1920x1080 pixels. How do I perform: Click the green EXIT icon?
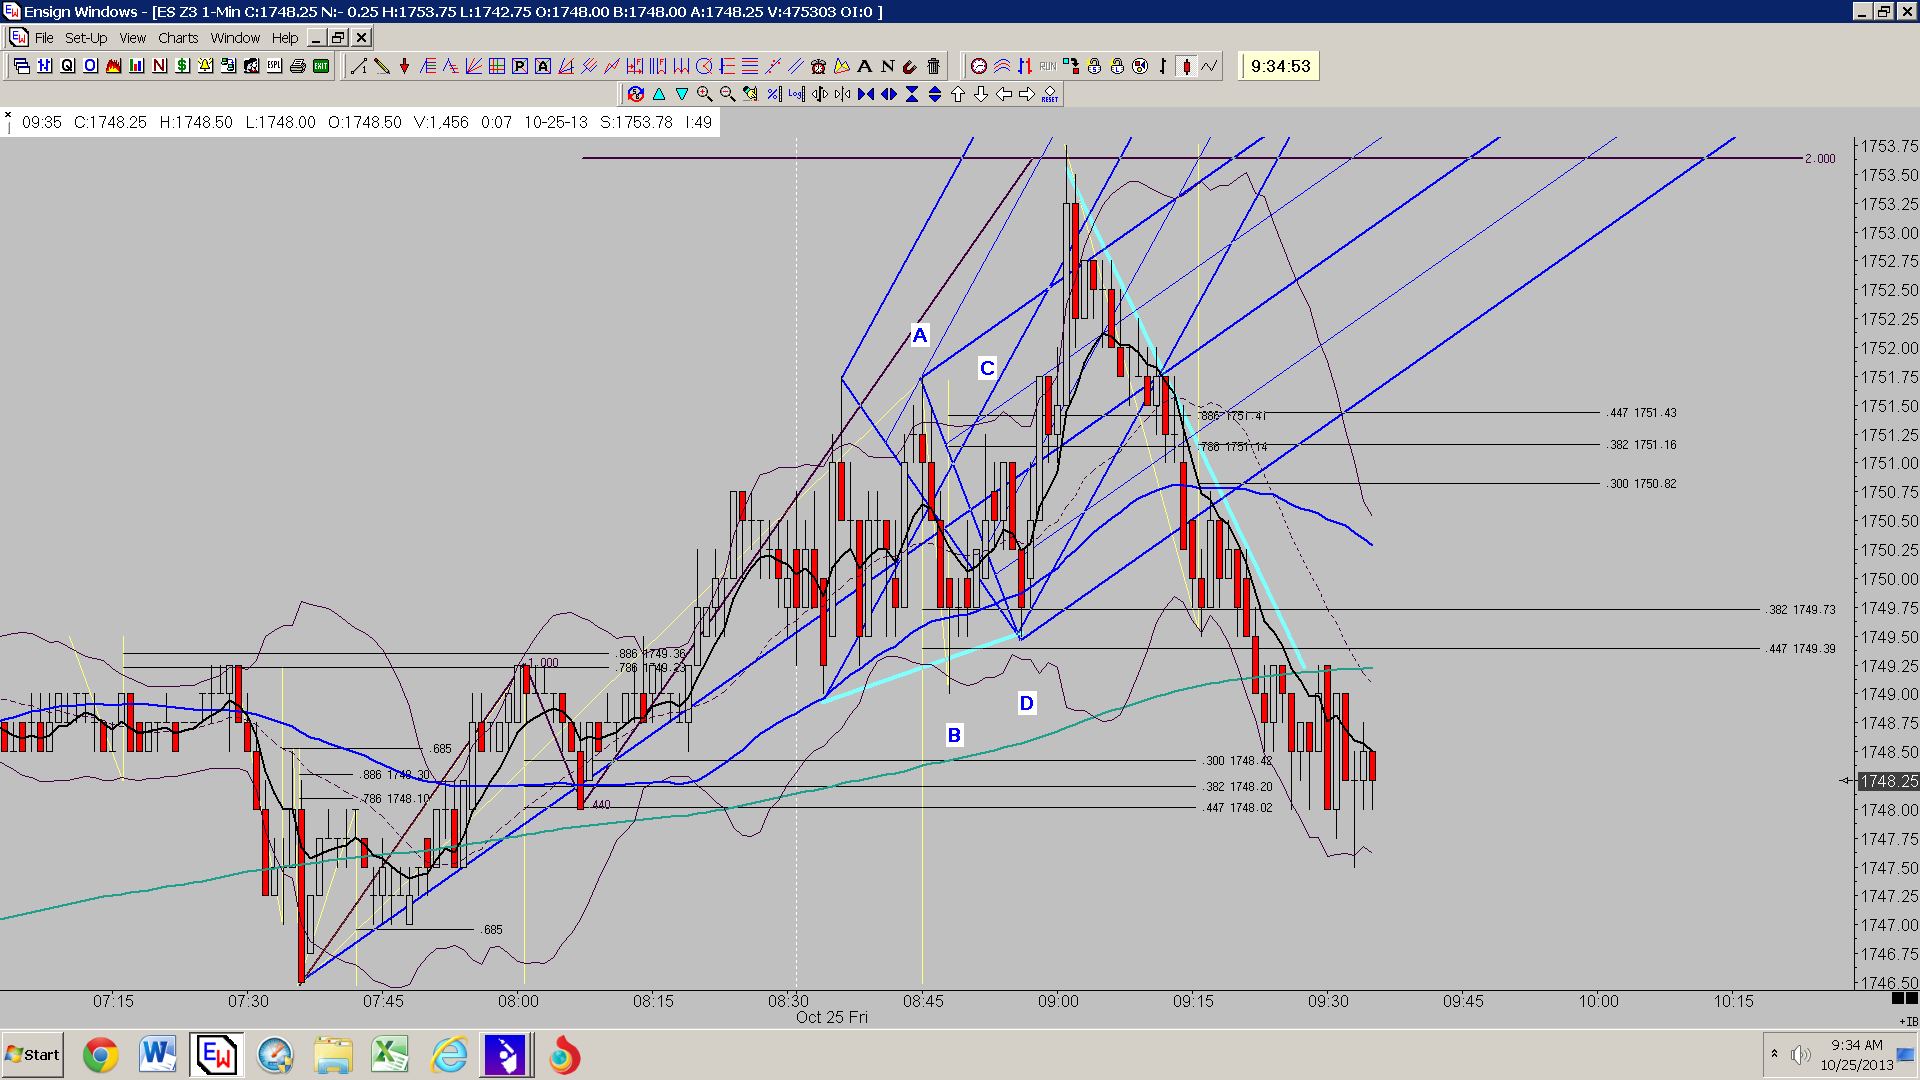(321, 66)
